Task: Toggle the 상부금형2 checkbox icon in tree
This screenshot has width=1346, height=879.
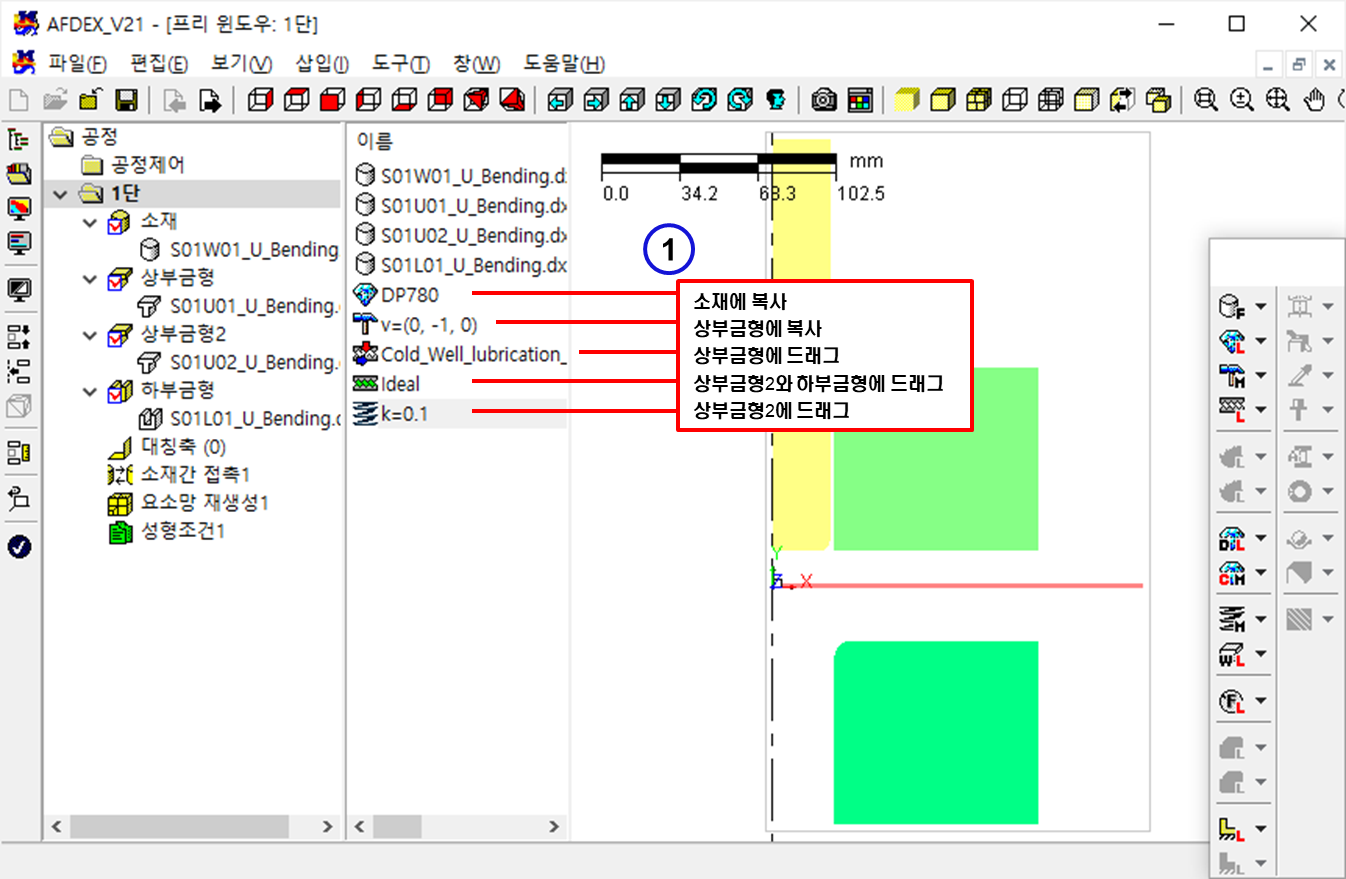Action: (118, 334)
